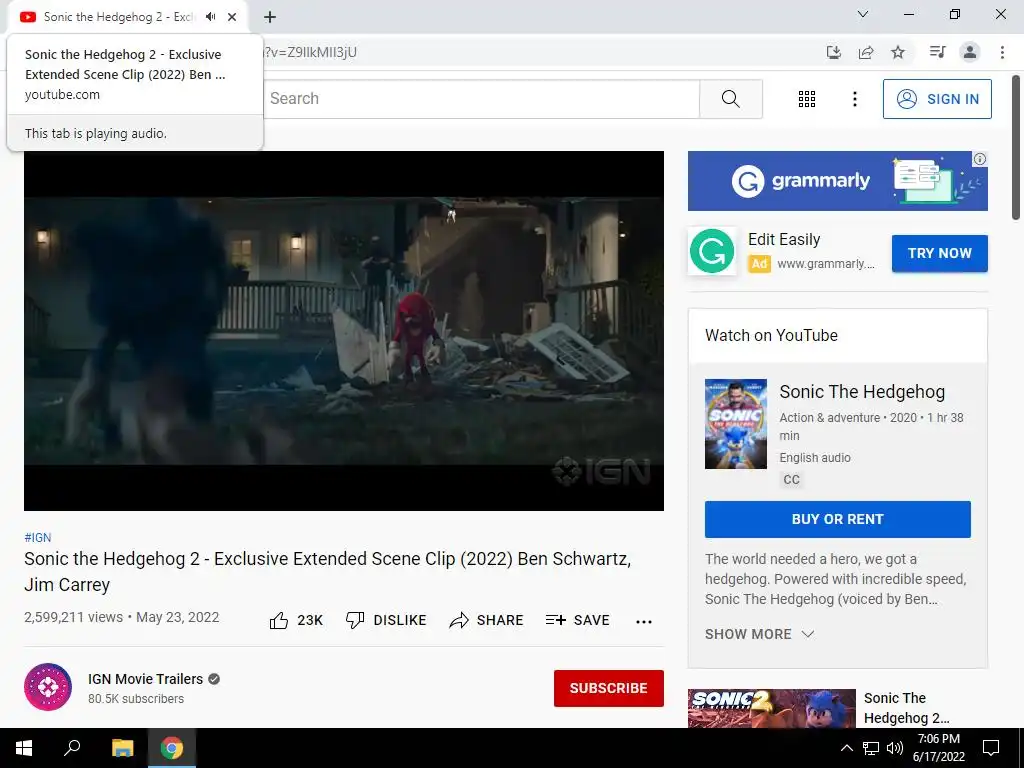Click the #IGN hashtag link
1024x768 pixels.
pos(37,537)
